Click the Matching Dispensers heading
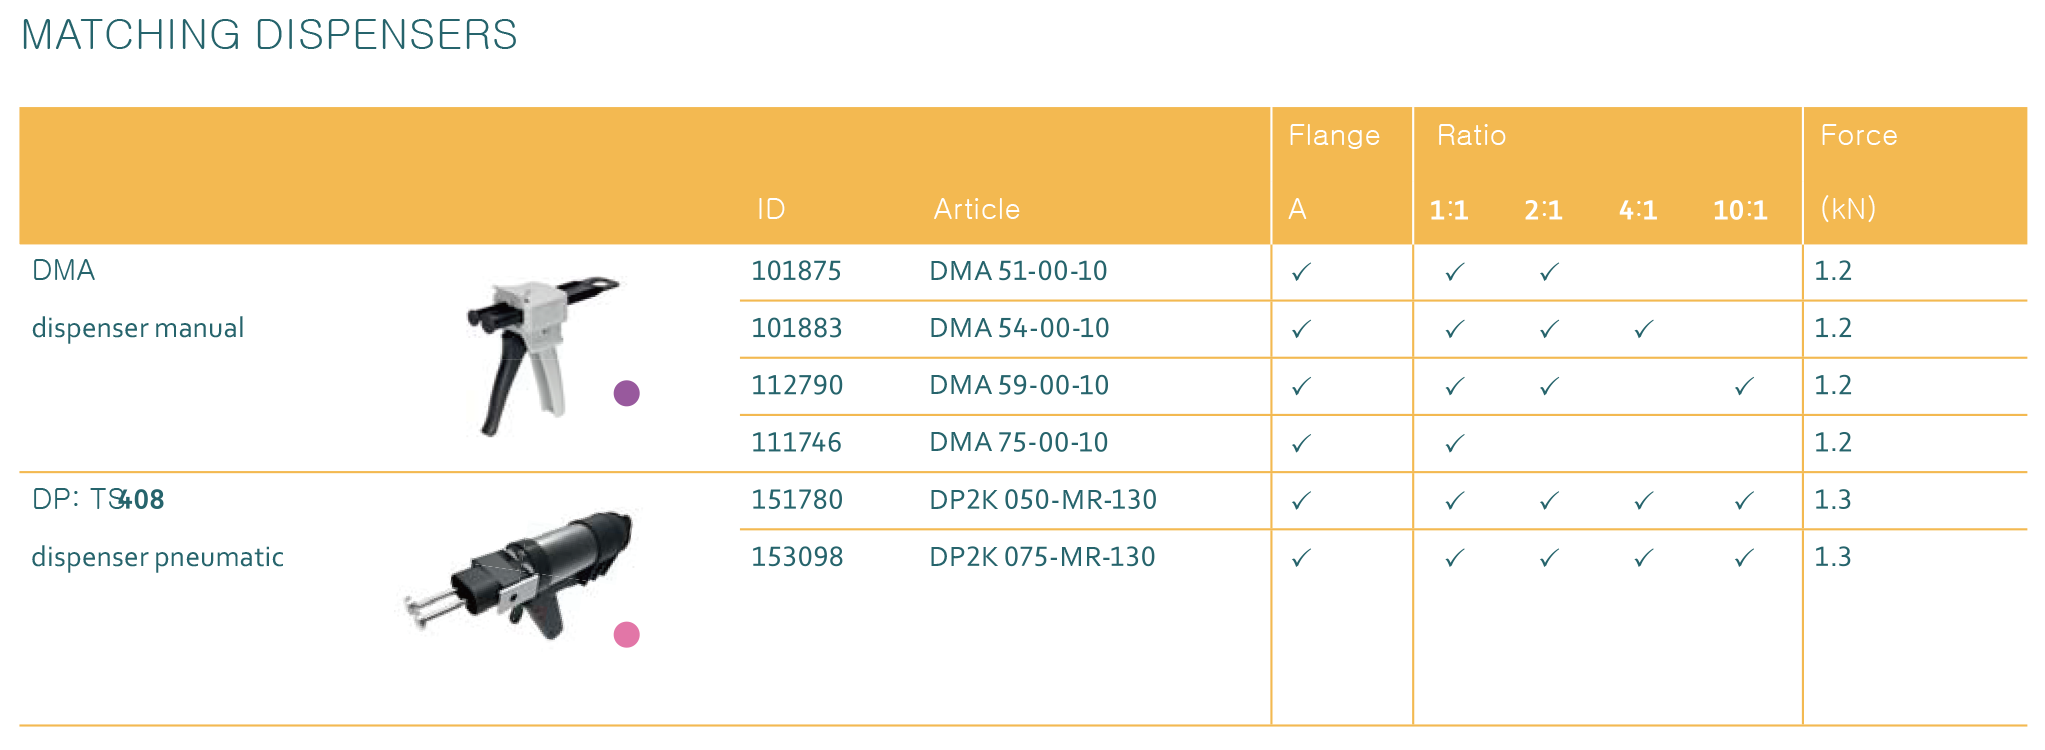The width and height of the screenshot is (2045, 750). click(269, 35)
